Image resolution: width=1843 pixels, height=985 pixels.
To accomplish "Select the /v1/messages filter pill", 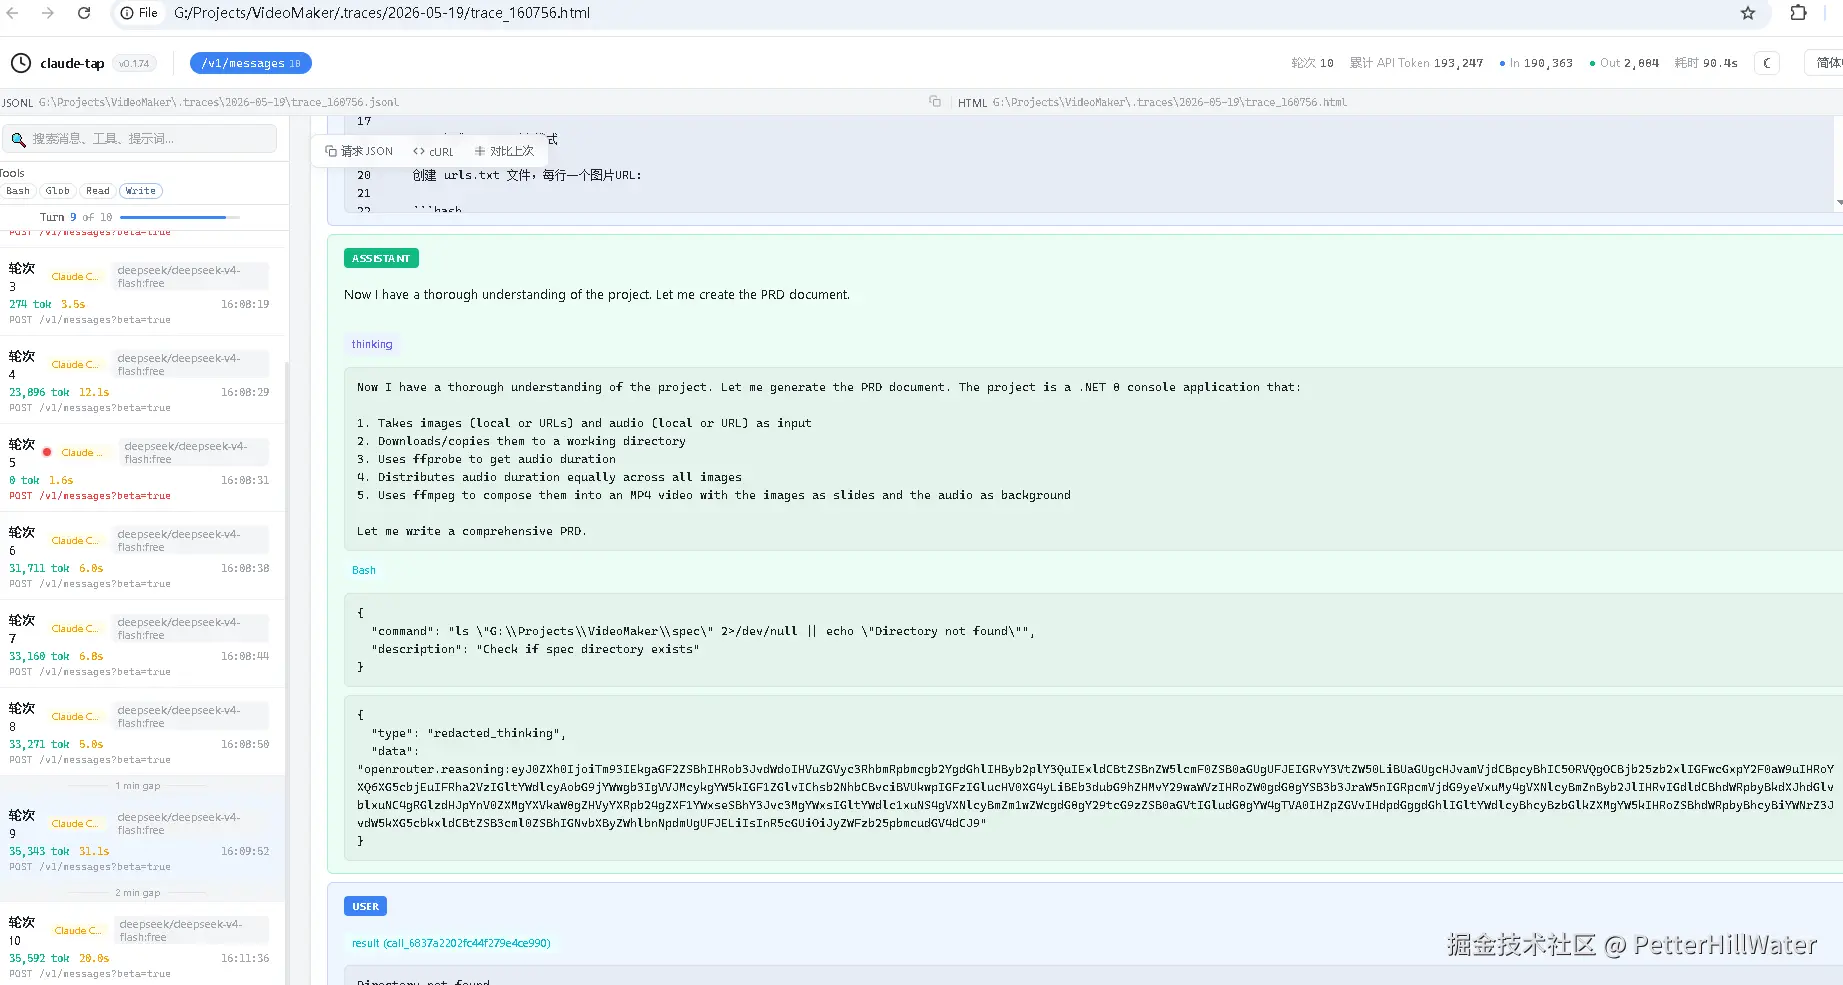I will 251,63.
